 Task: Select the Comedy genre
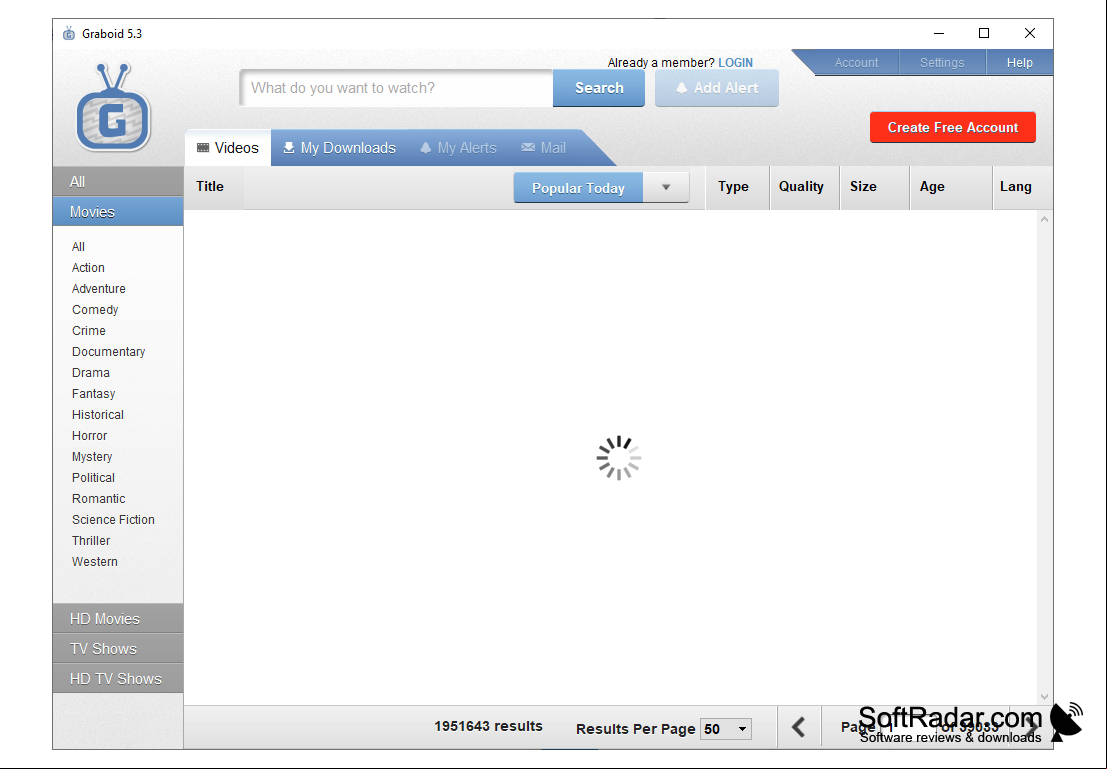click(x=95, y=309)
